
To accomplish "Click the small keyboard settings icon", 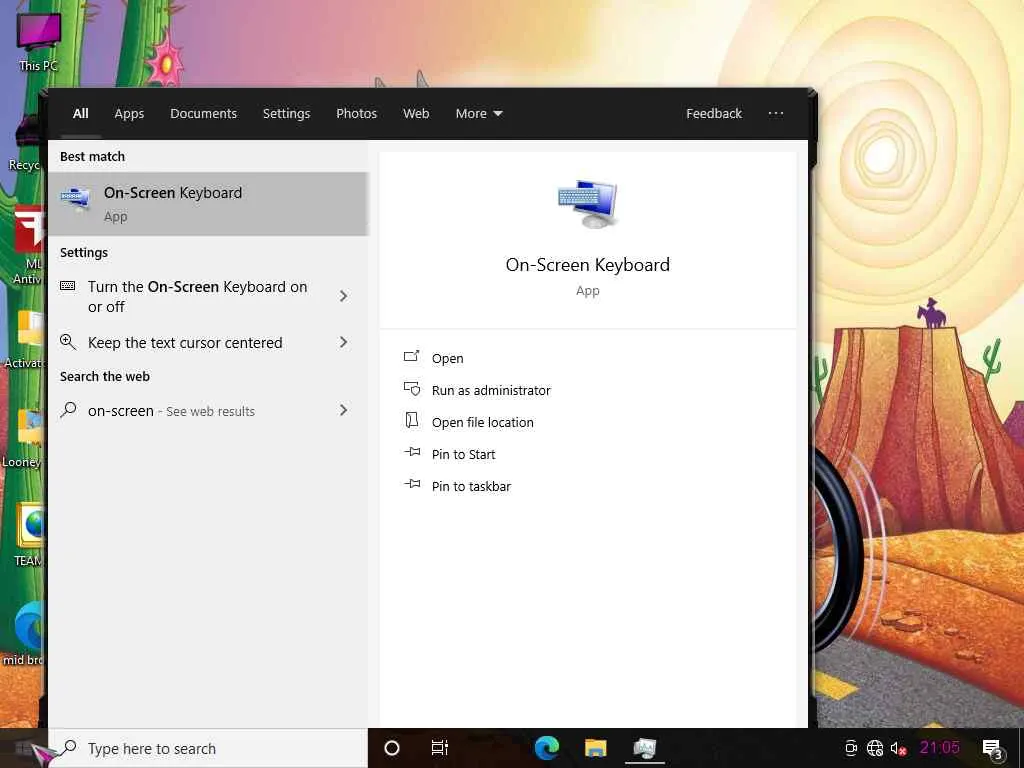I will 68,286.
